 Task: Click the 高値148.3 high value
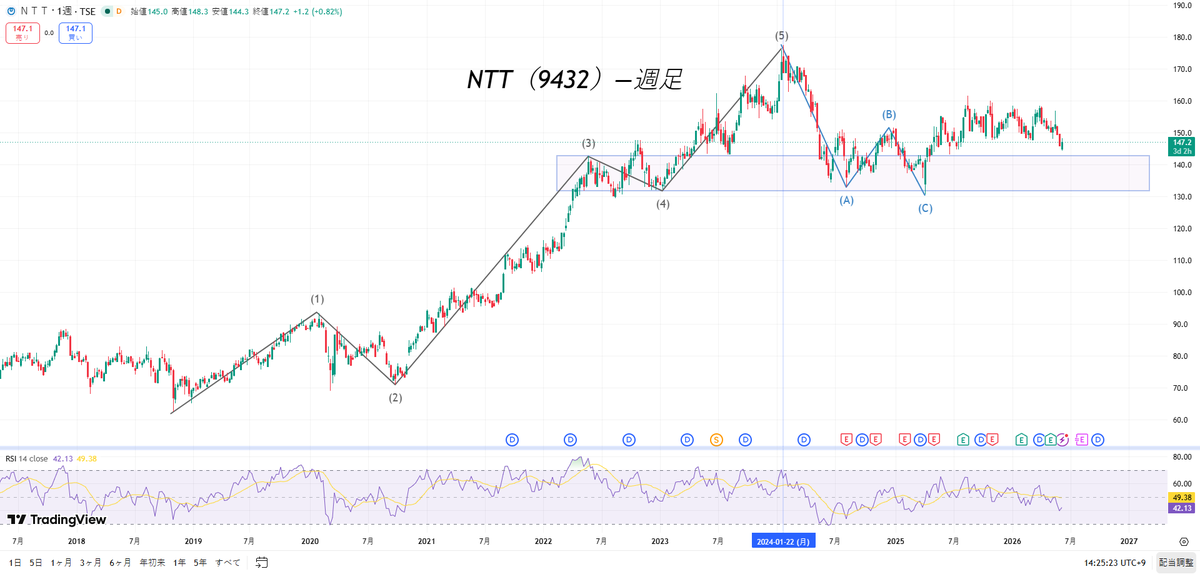coord(192,10)
